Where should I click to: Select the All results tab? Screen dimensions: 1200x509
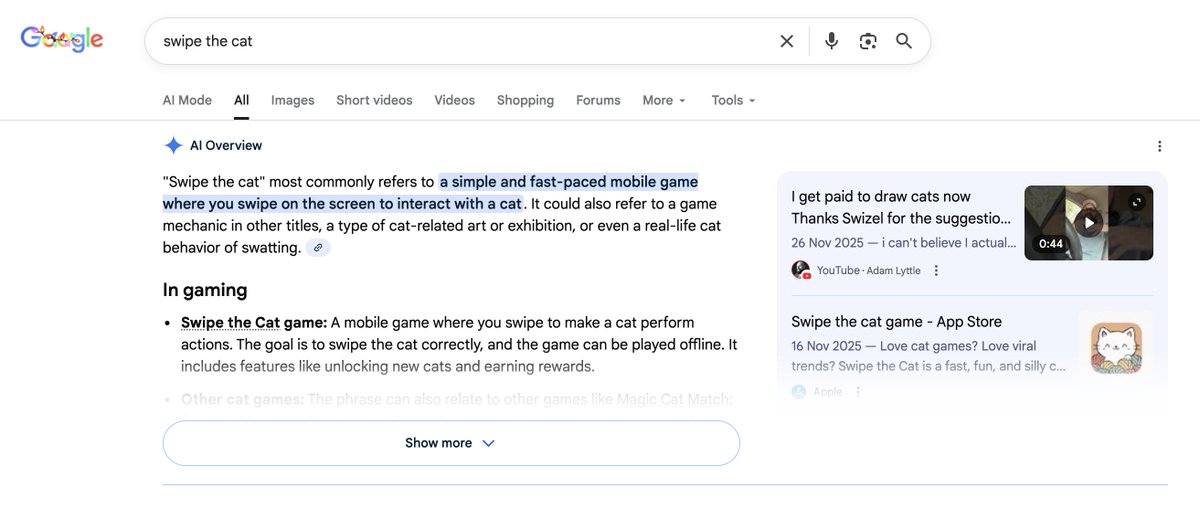click(242, 100)
